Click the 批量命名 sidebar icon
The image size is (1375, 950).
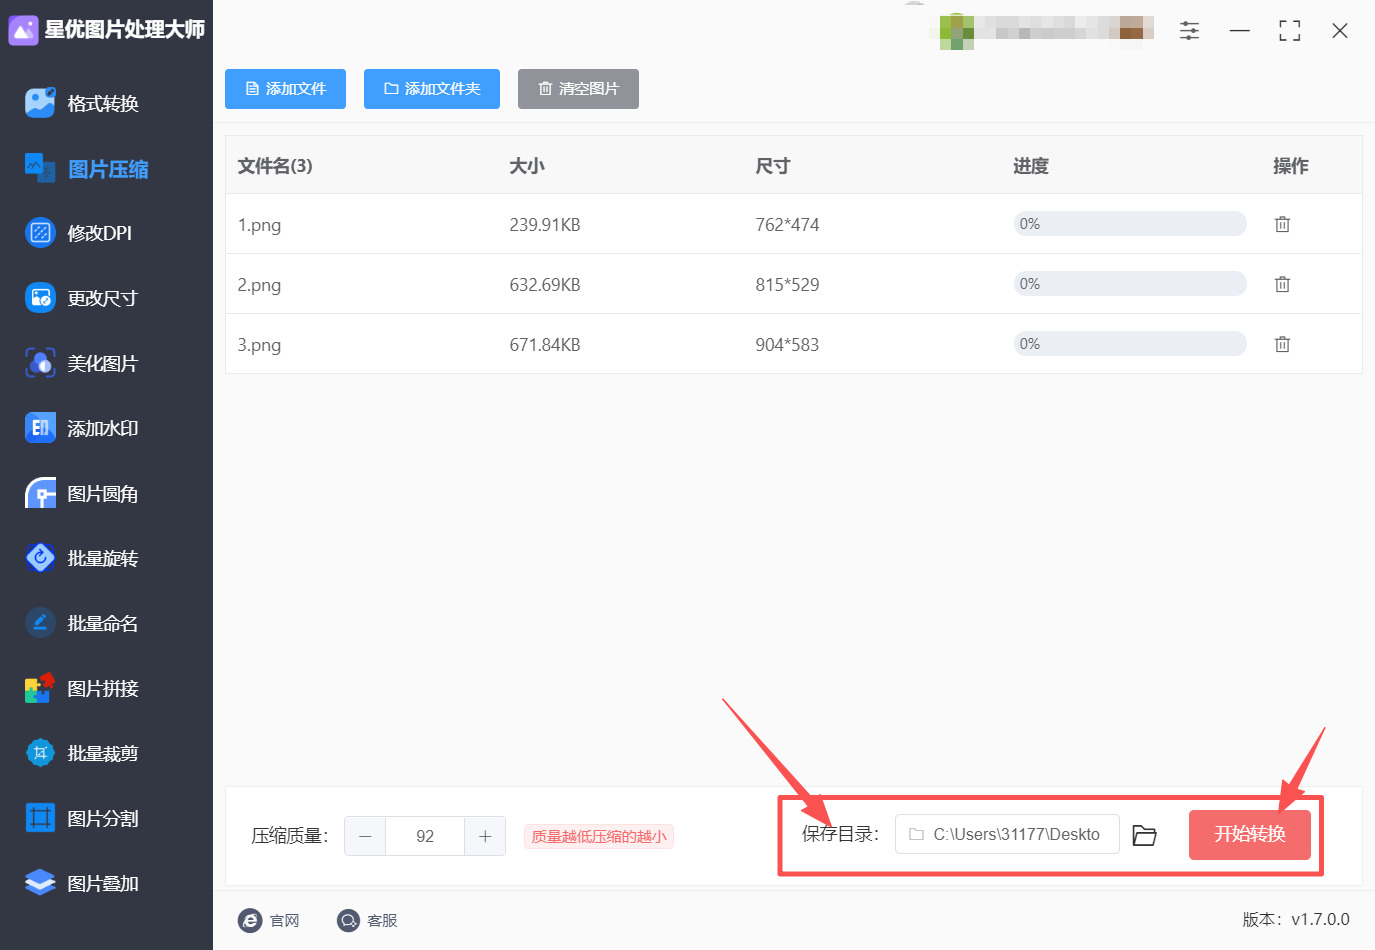click(x=40, y=623)
